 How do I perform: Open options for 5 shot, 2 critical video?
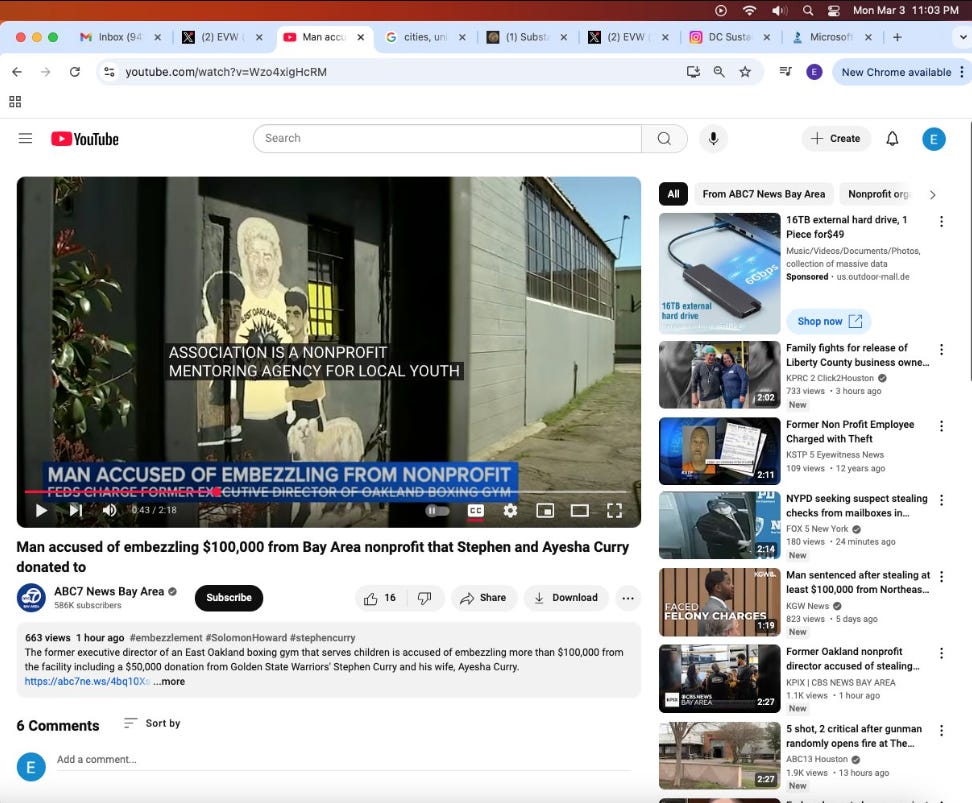pos(941,730)
